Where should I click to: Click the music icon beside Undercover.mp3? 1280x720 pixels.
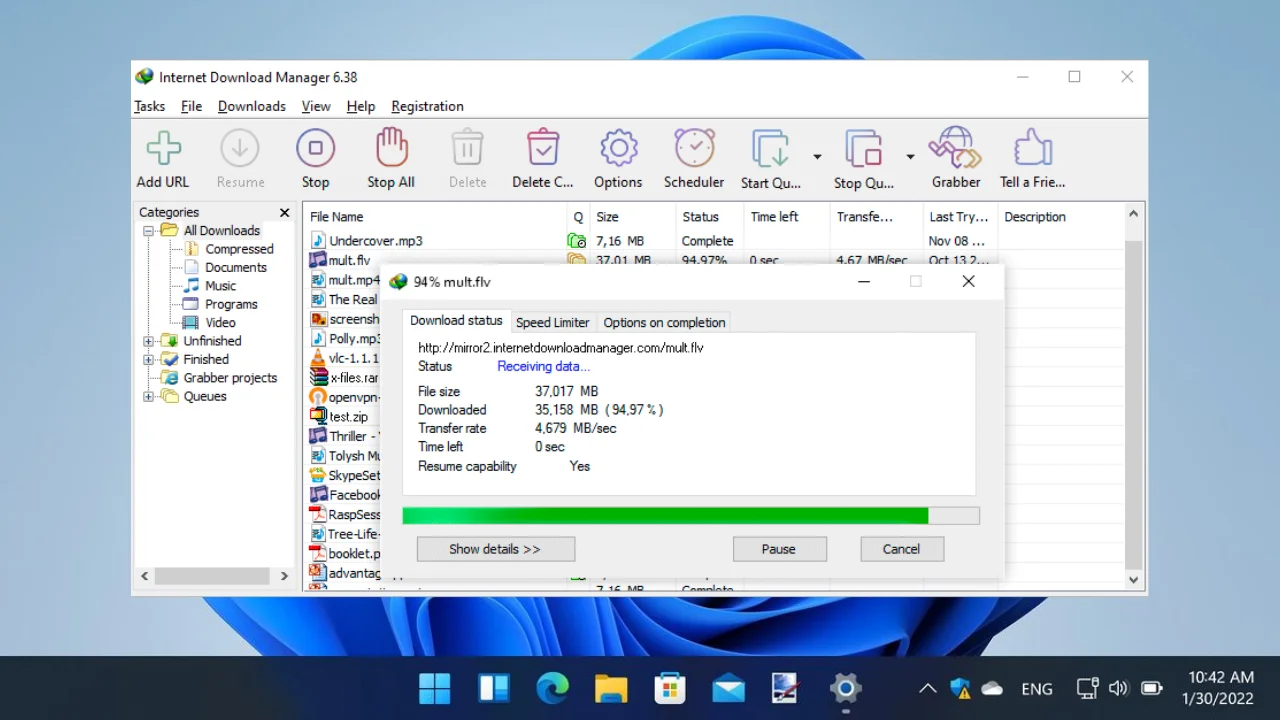point(318,240)
